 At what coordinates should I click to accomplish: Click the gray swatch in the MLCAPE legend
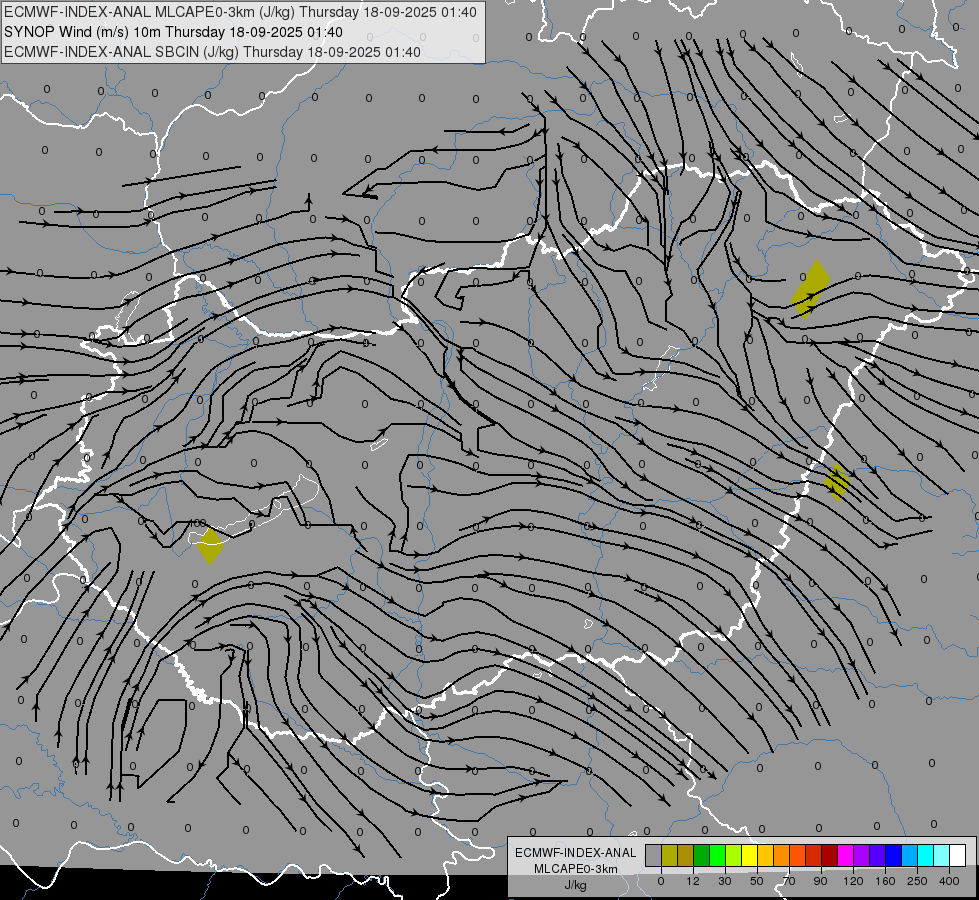pyautogui.click(x=654, y=855)
